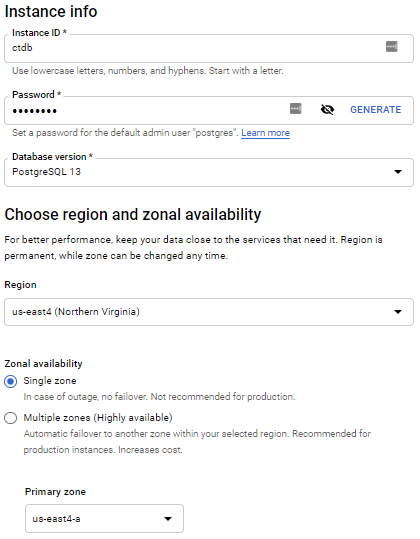
Task: Expand the Database version dropdown arrow
Action: point(398,172)
